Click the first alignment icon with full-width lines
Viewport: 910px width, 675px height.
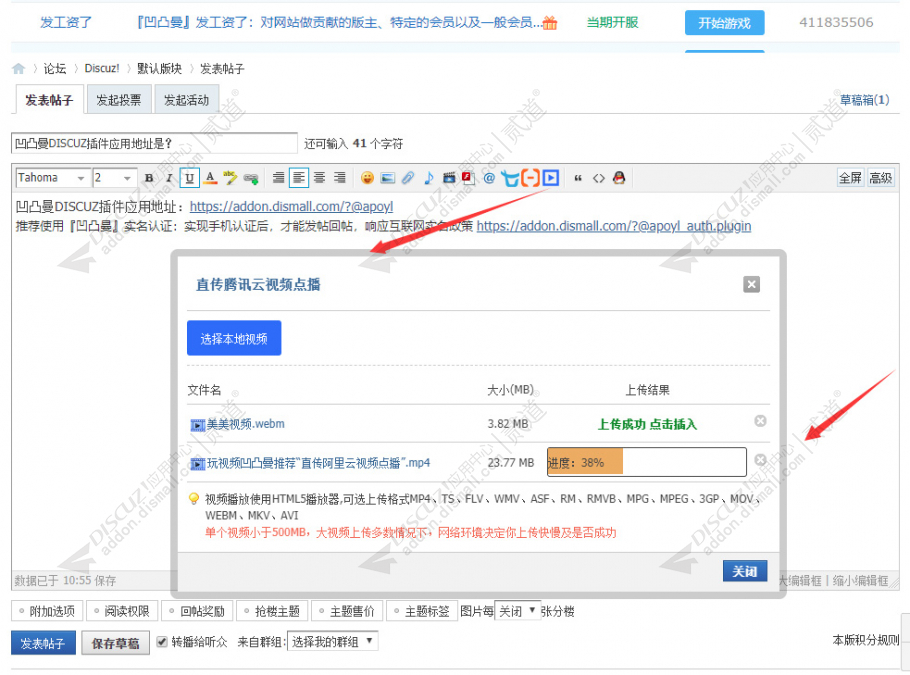[279, 178]
